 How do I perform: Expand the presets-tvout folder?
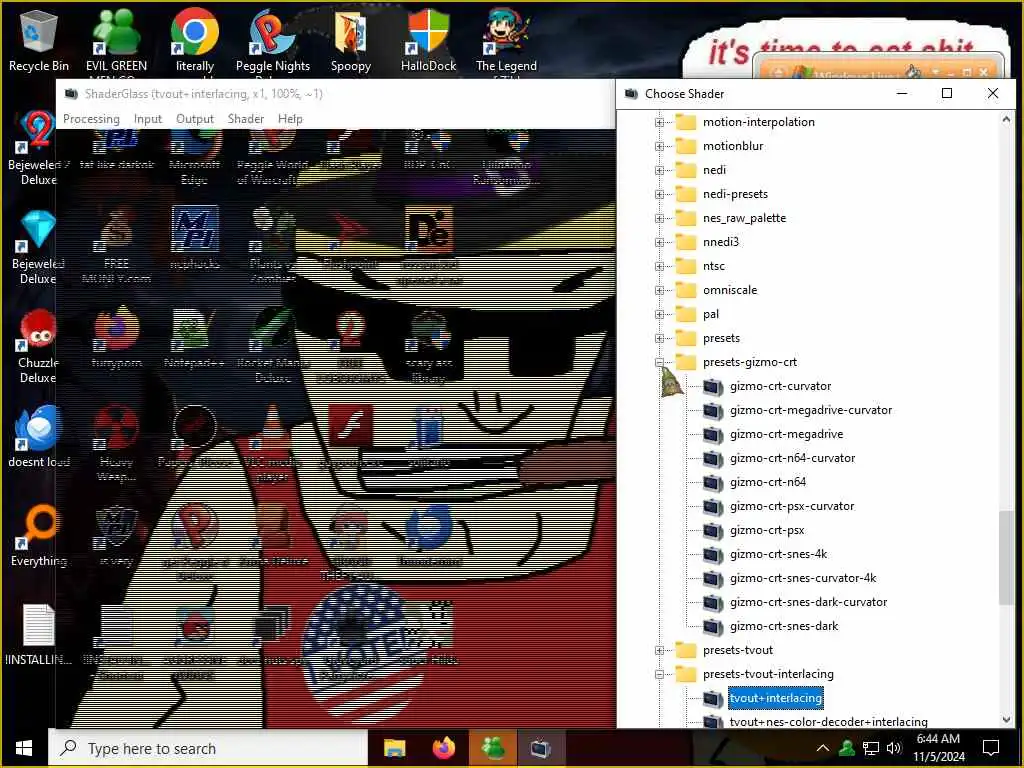coord(659,650)
